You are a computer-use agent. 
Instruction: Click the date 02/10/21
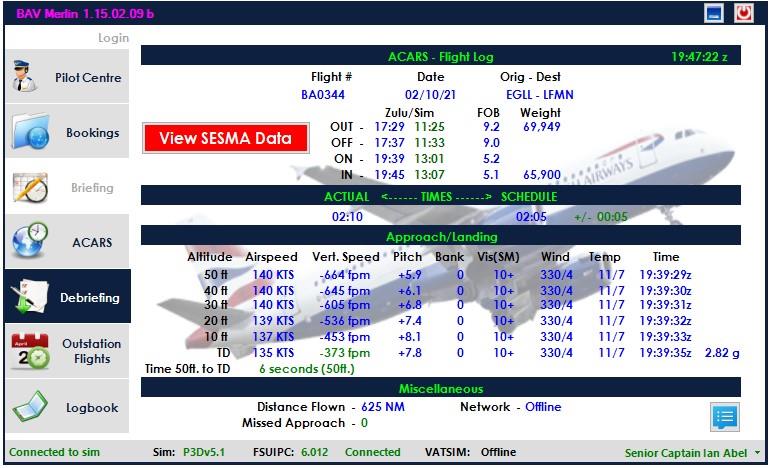[x=430, y=95]
